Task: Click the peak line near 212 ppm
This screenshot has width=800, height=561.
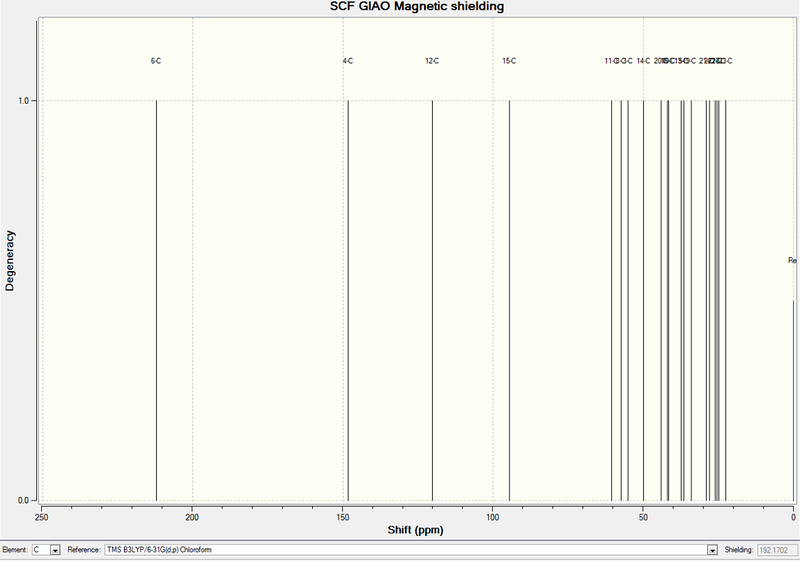Action: [x=156, y=300]
